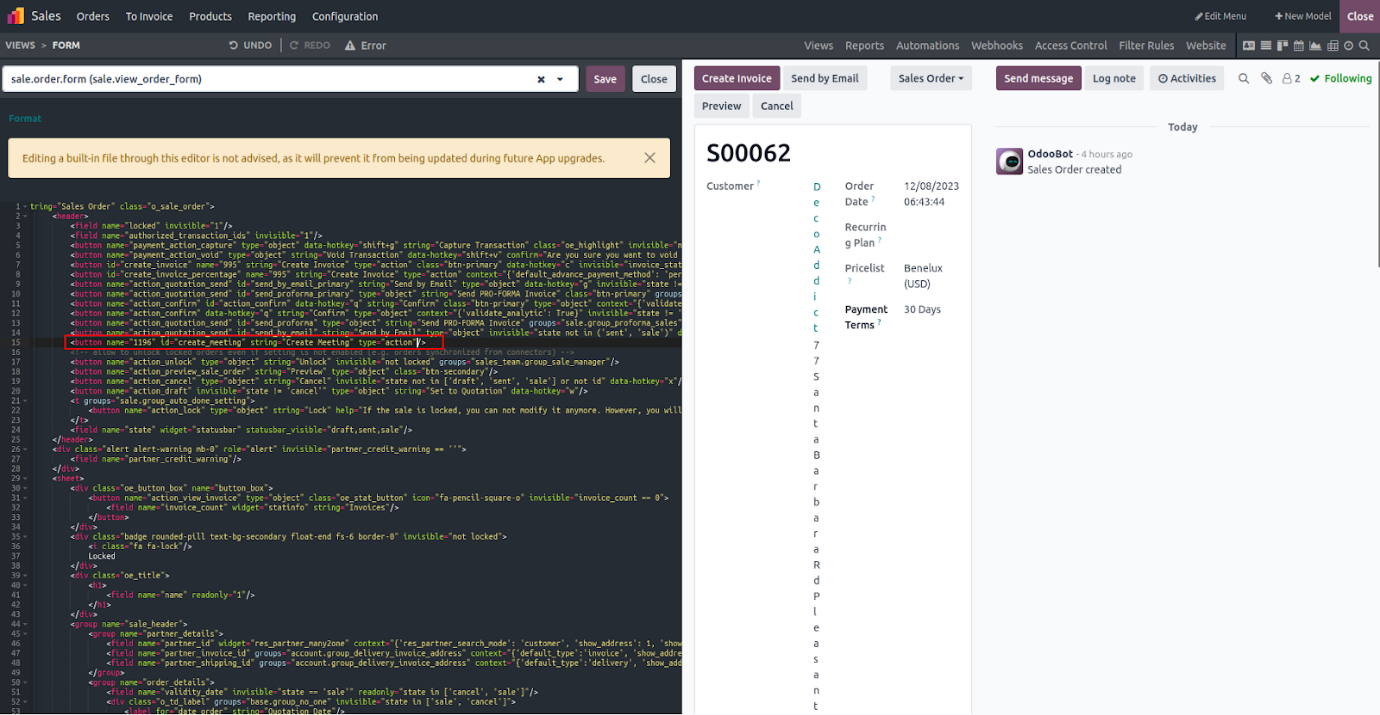Screen dimensions: 1380x715
Task: Select the Kanban view icon
Action: 1282,46
